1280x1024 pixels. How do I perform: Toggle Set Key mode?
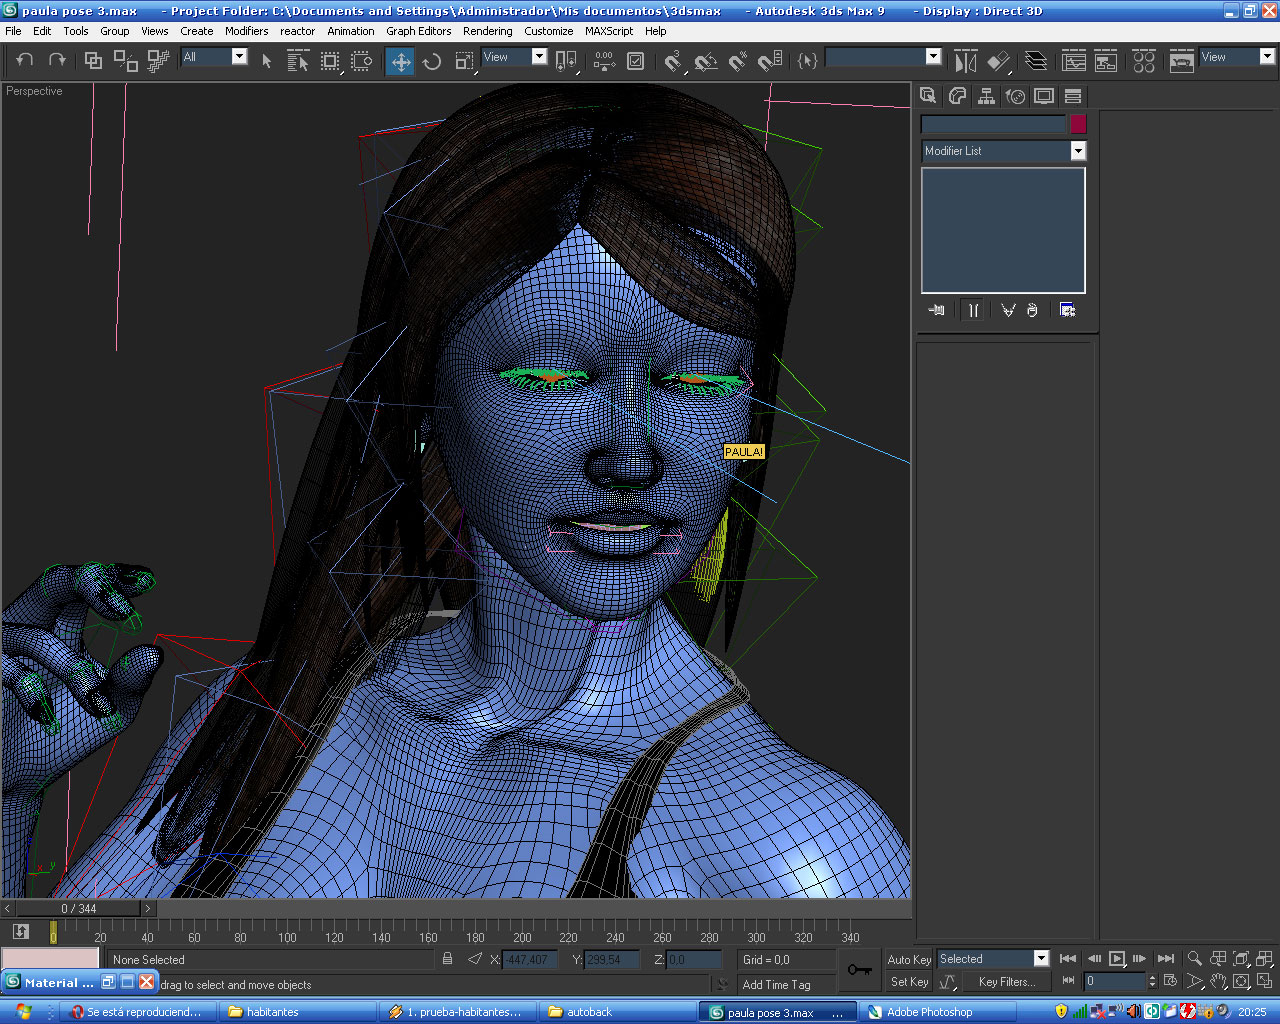click(909, 982)
